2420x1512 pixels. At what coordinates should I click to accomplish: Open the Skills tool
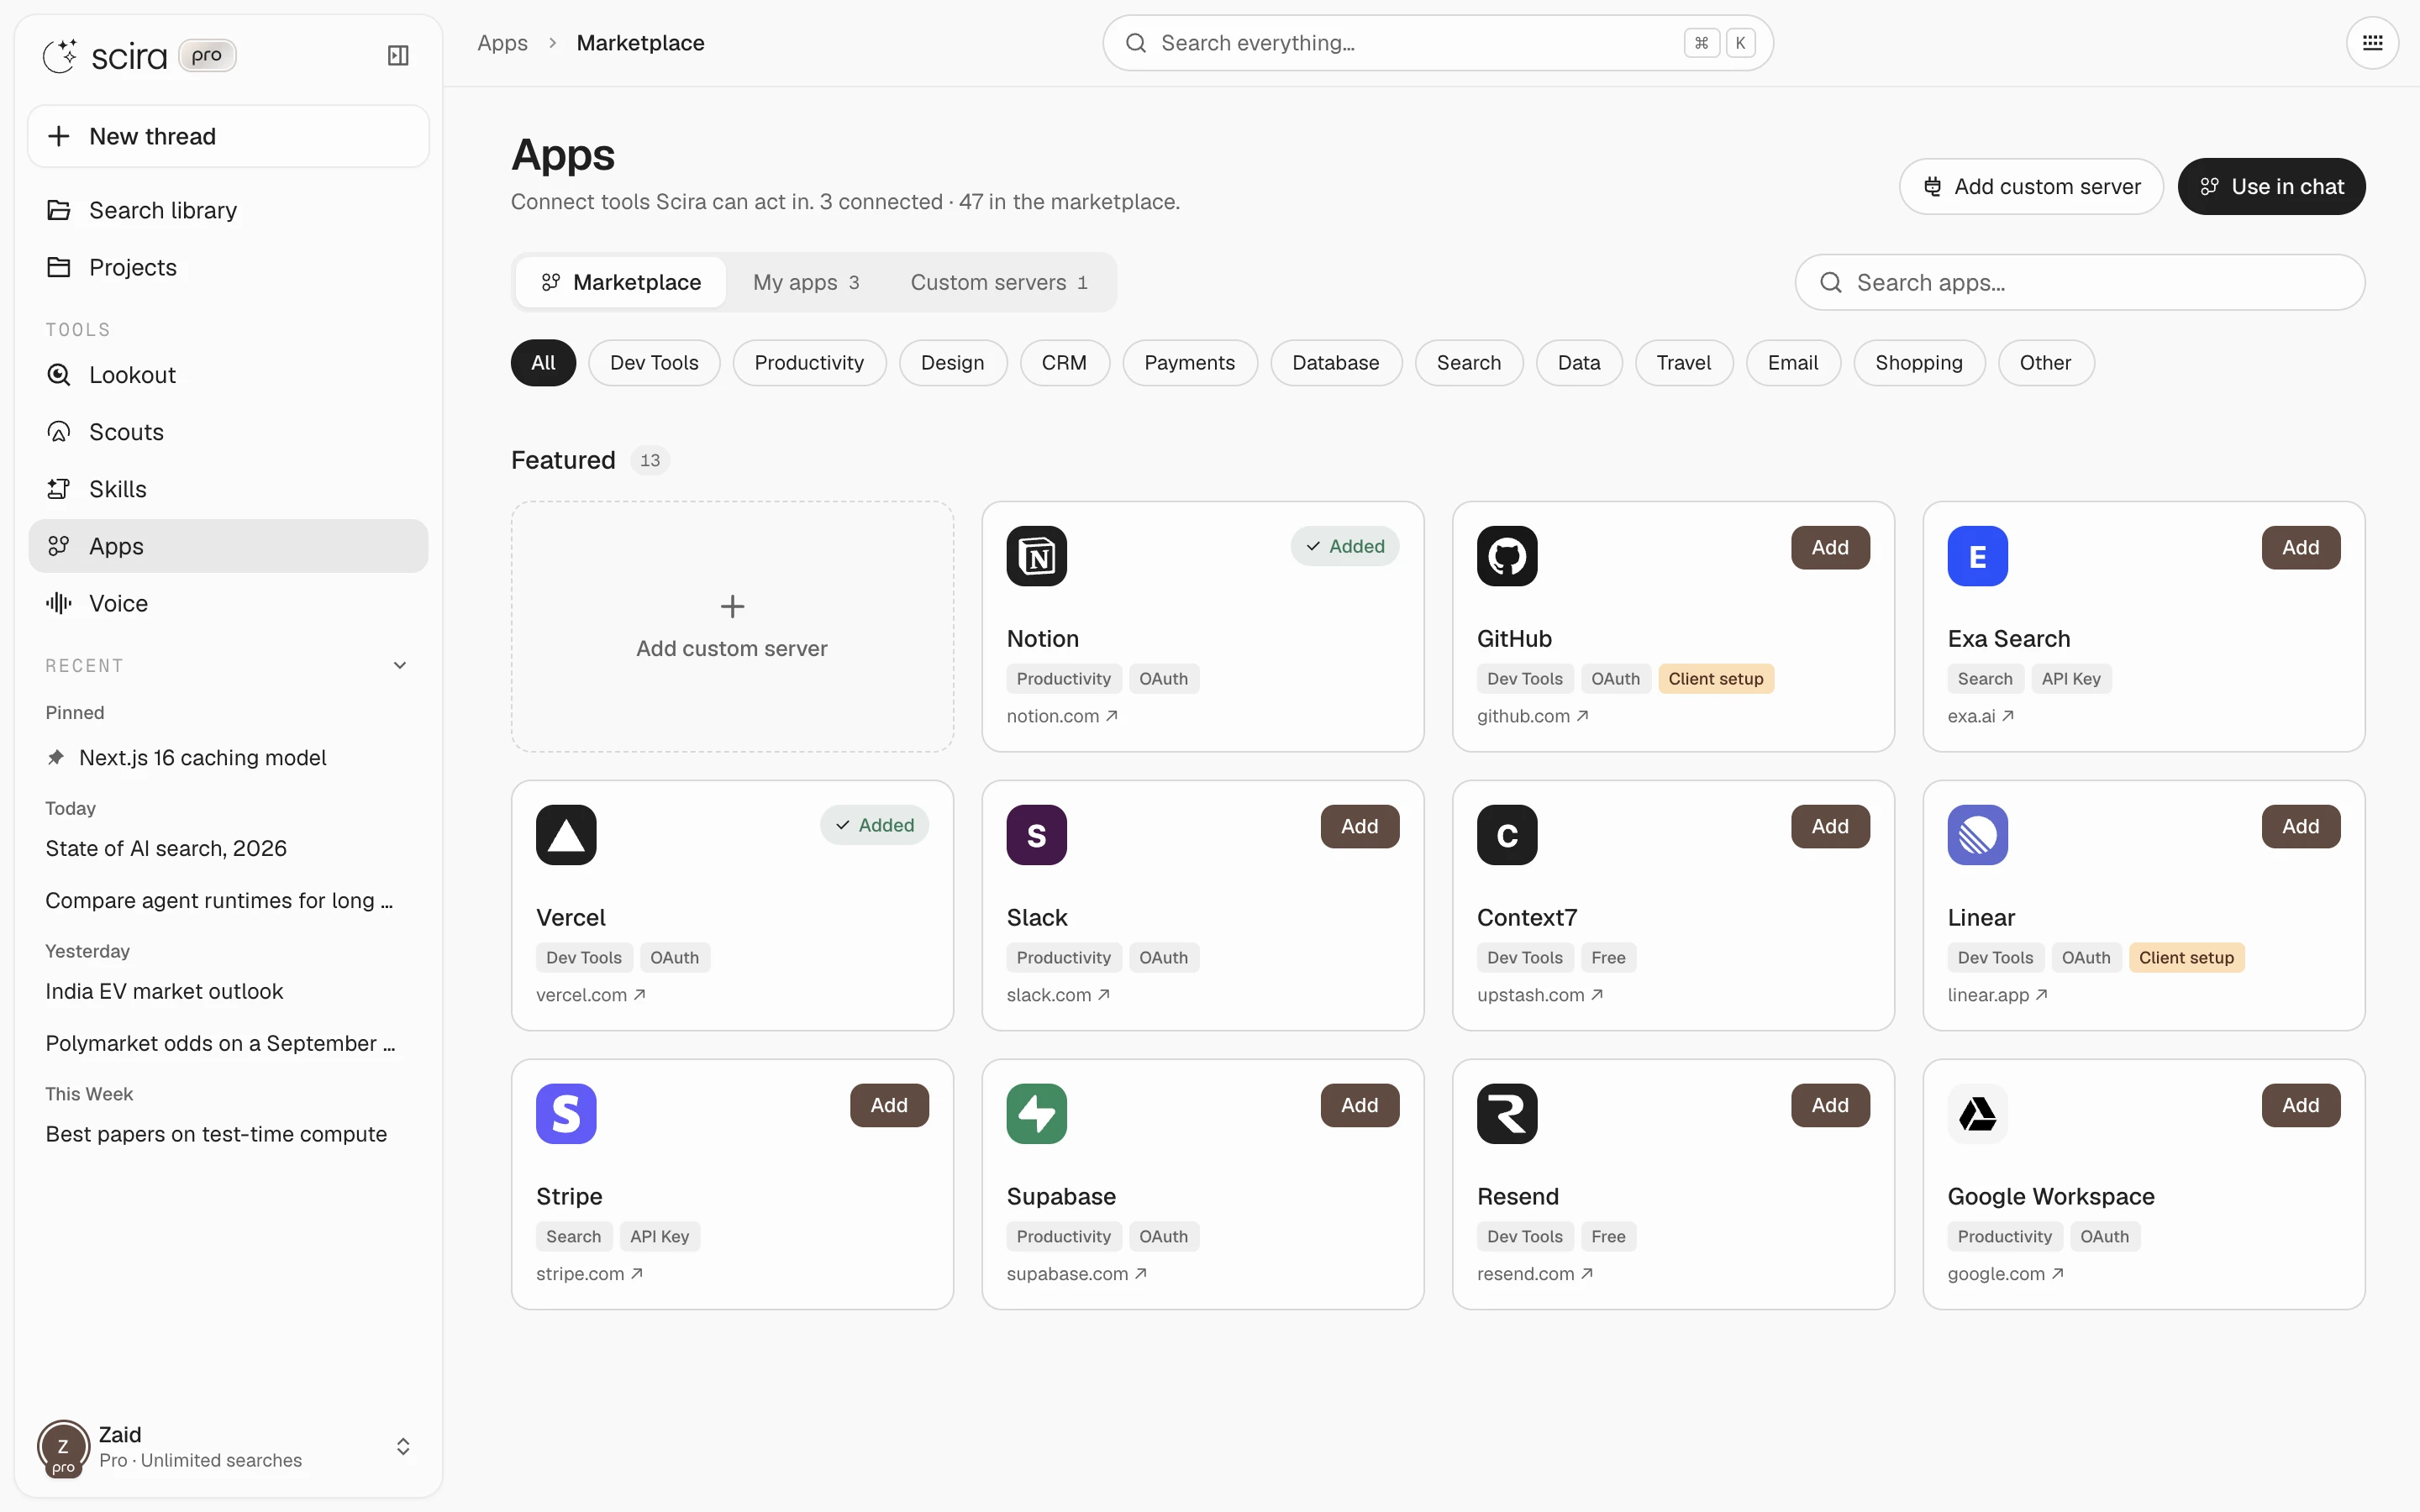coord(228,489)
